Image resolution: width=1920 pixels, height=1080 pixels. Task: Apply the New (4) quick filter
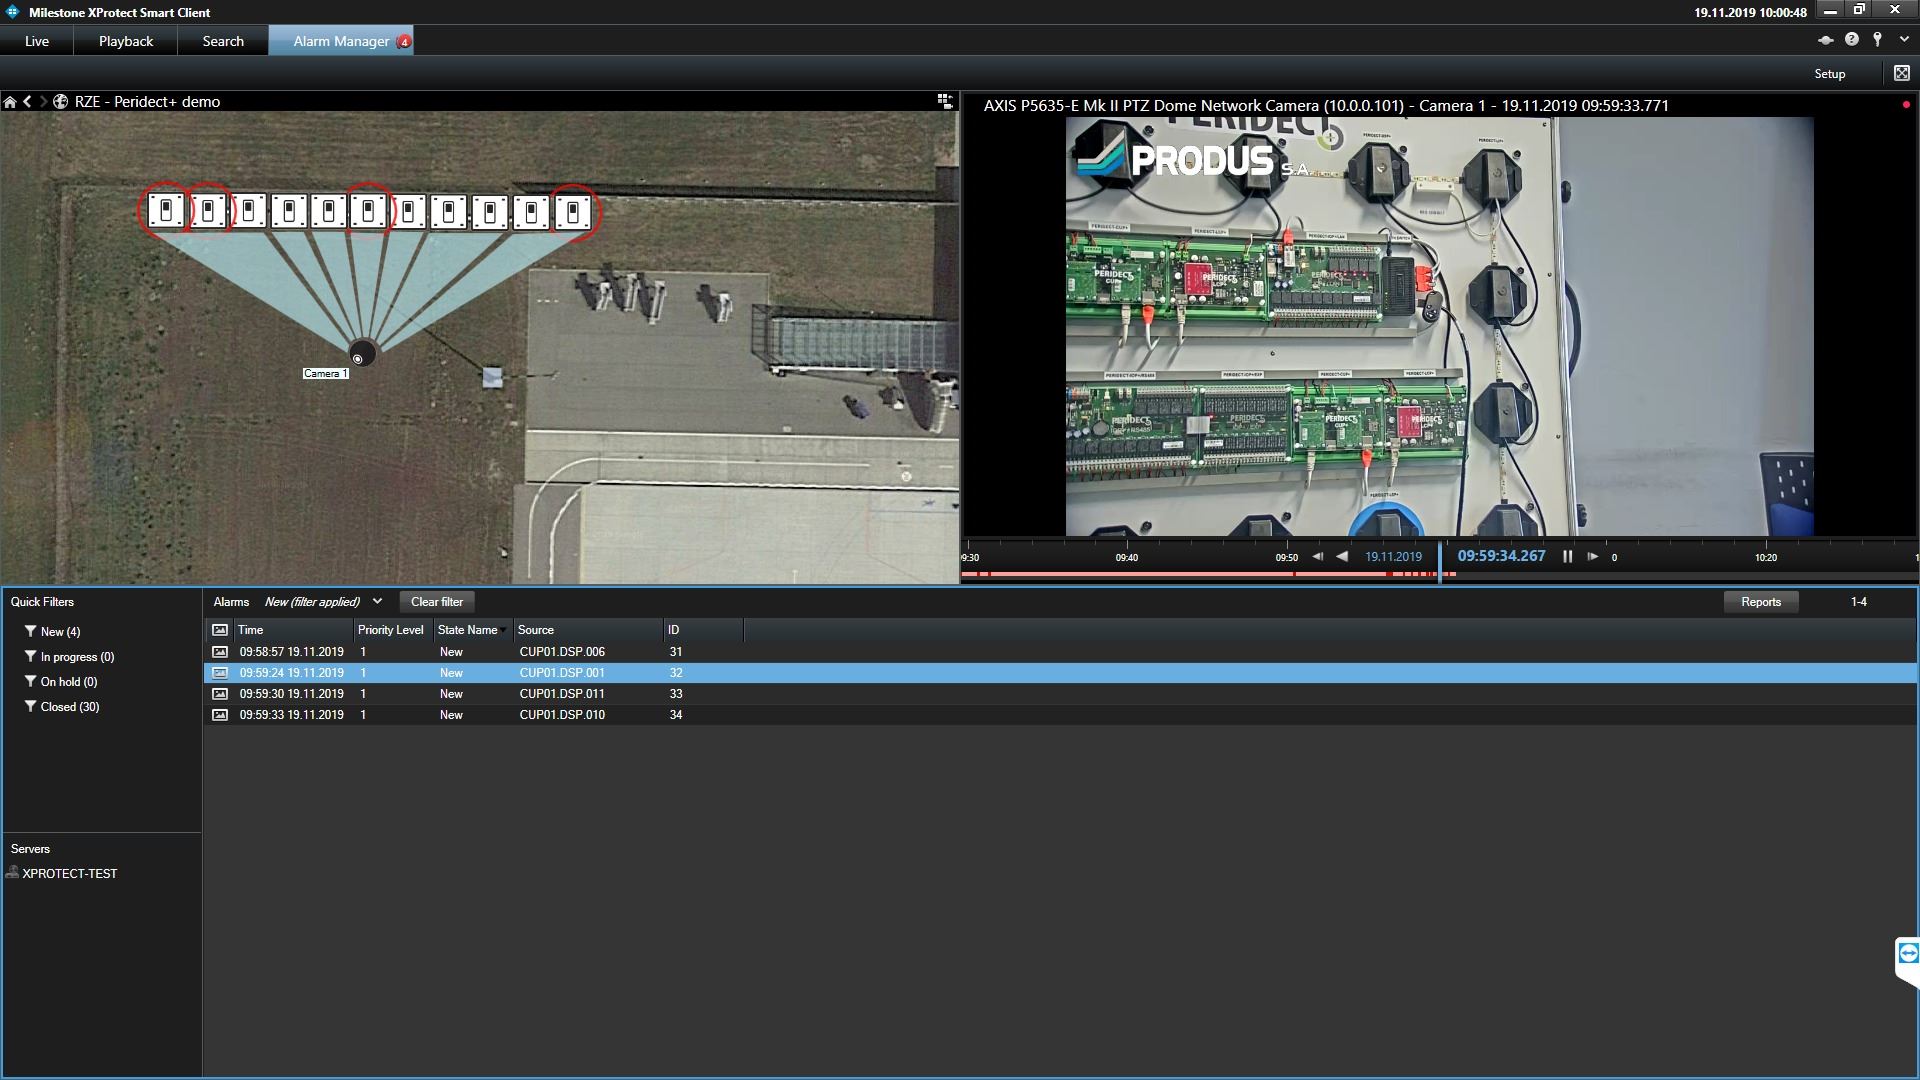52,632
